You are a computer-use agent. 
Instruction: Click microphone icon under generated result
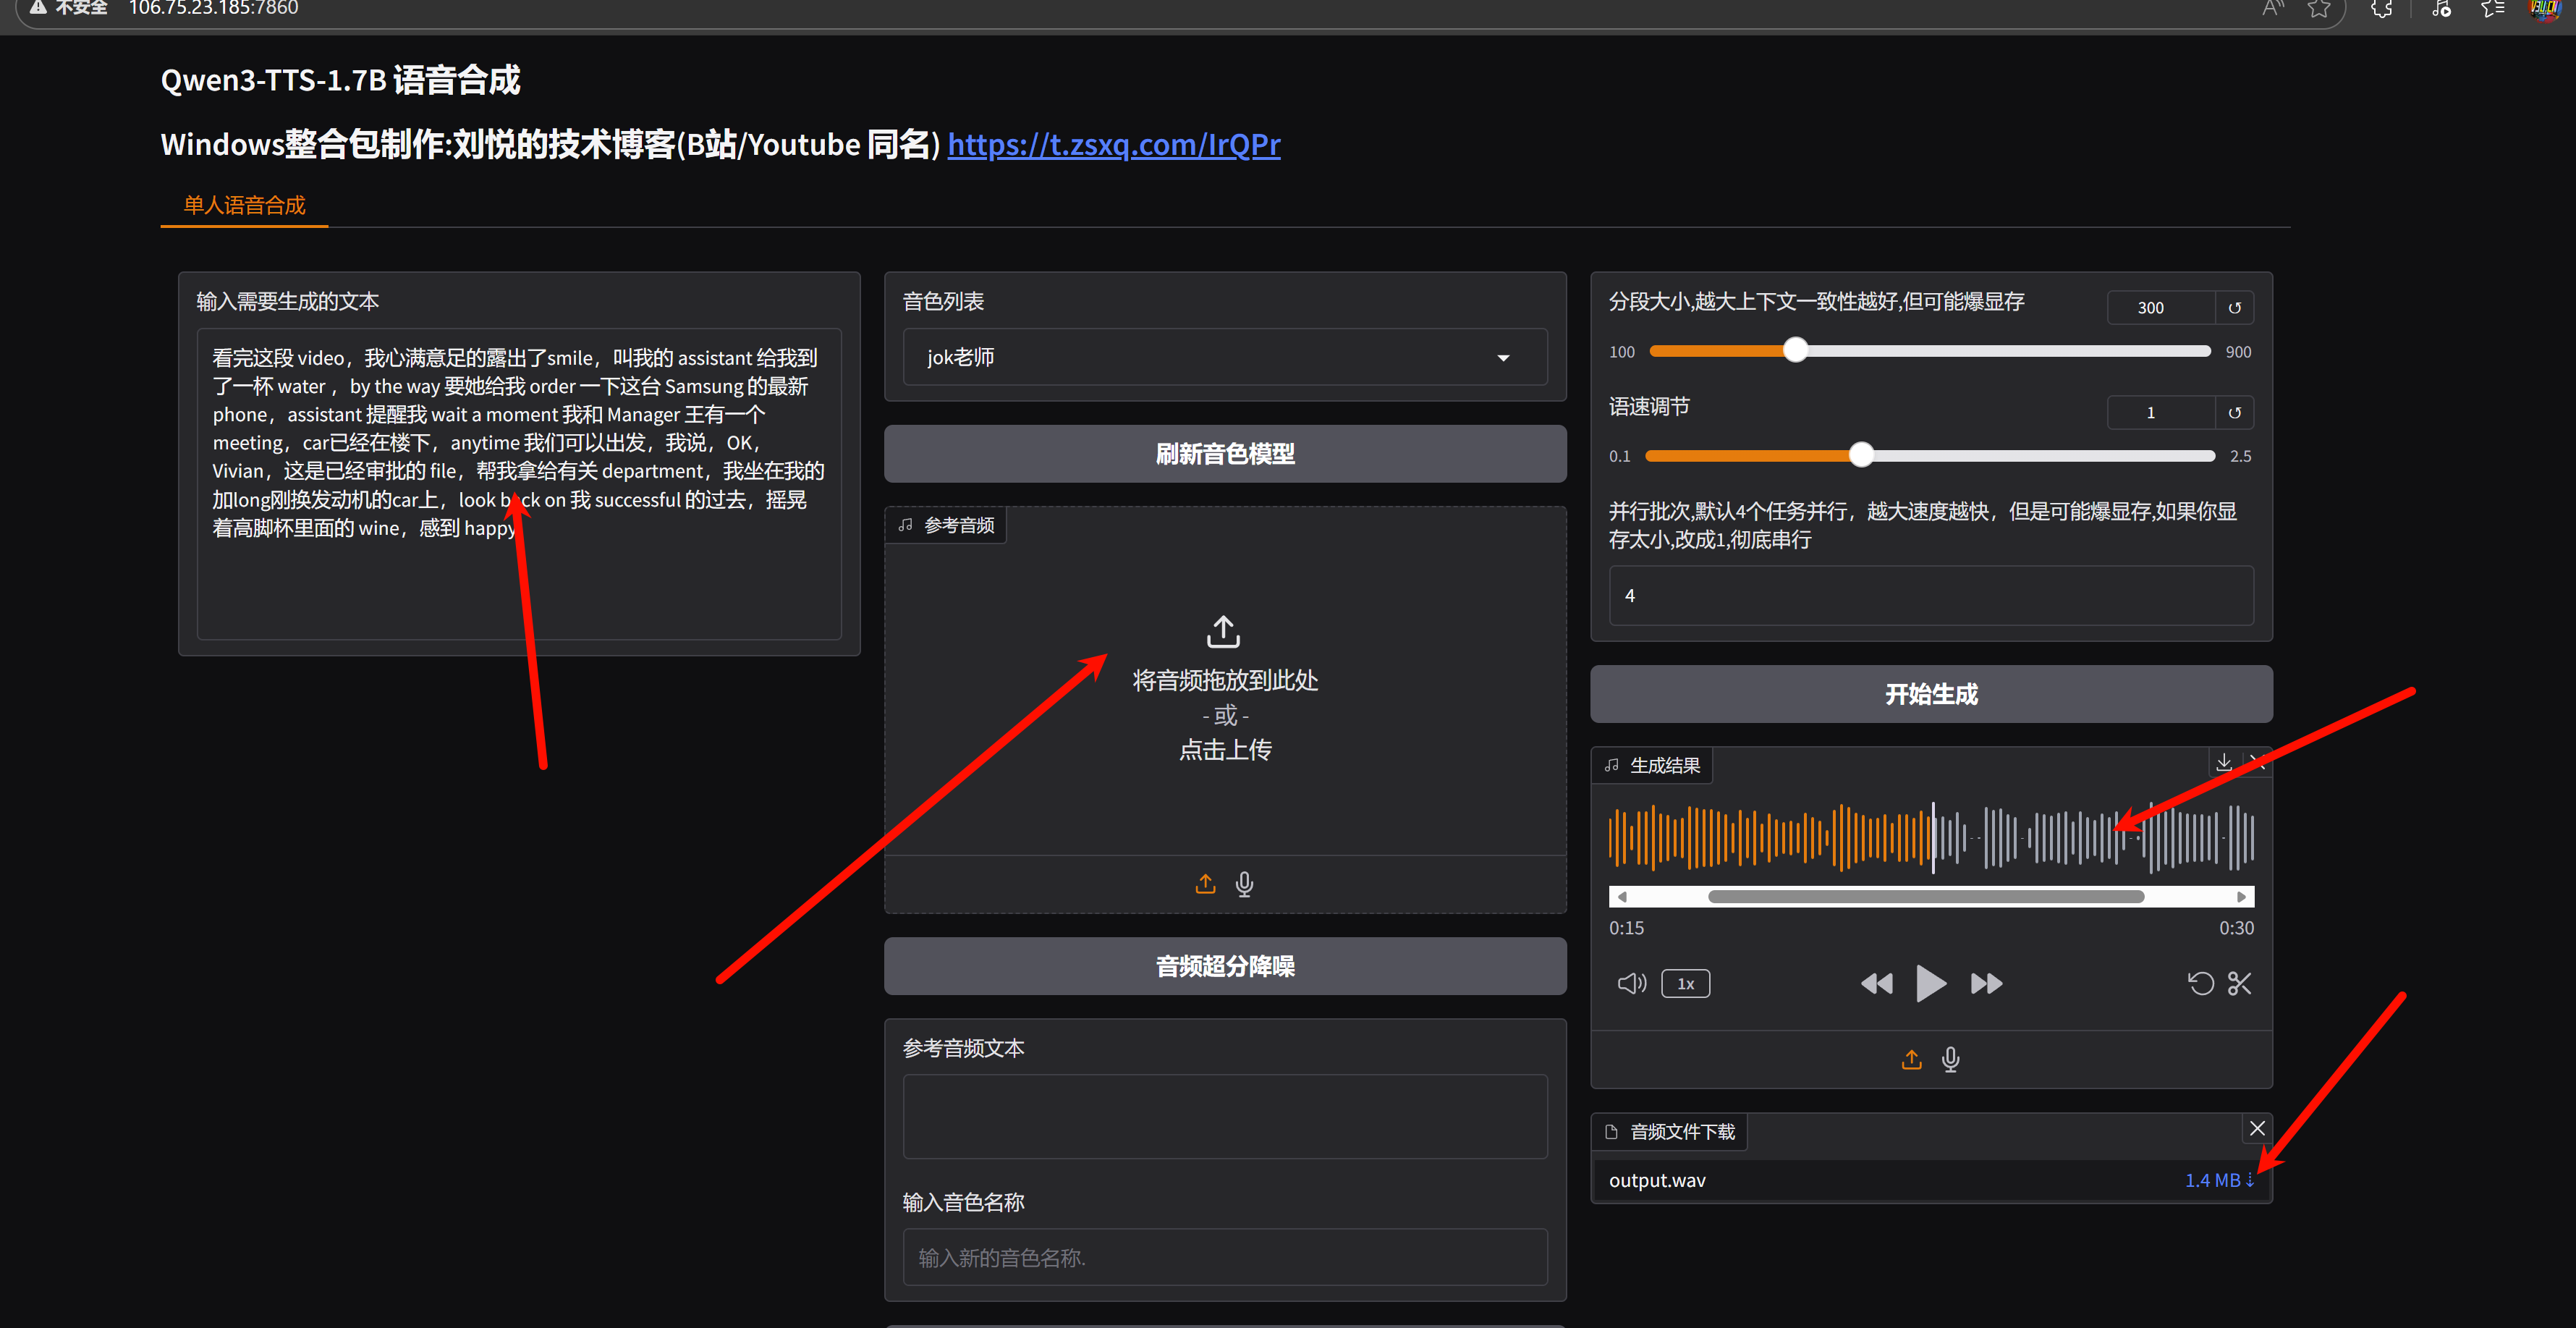1950,1059
